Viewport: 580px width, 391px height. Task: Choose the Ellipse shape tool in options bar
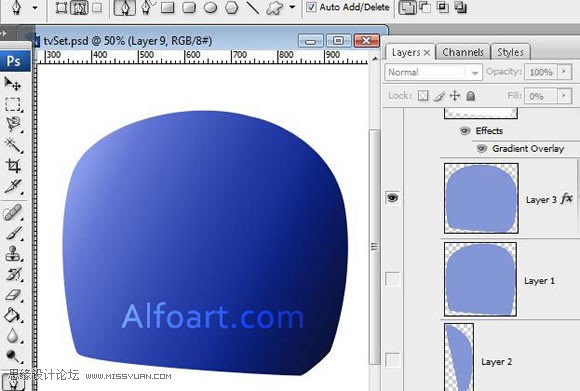click(210, 7)
